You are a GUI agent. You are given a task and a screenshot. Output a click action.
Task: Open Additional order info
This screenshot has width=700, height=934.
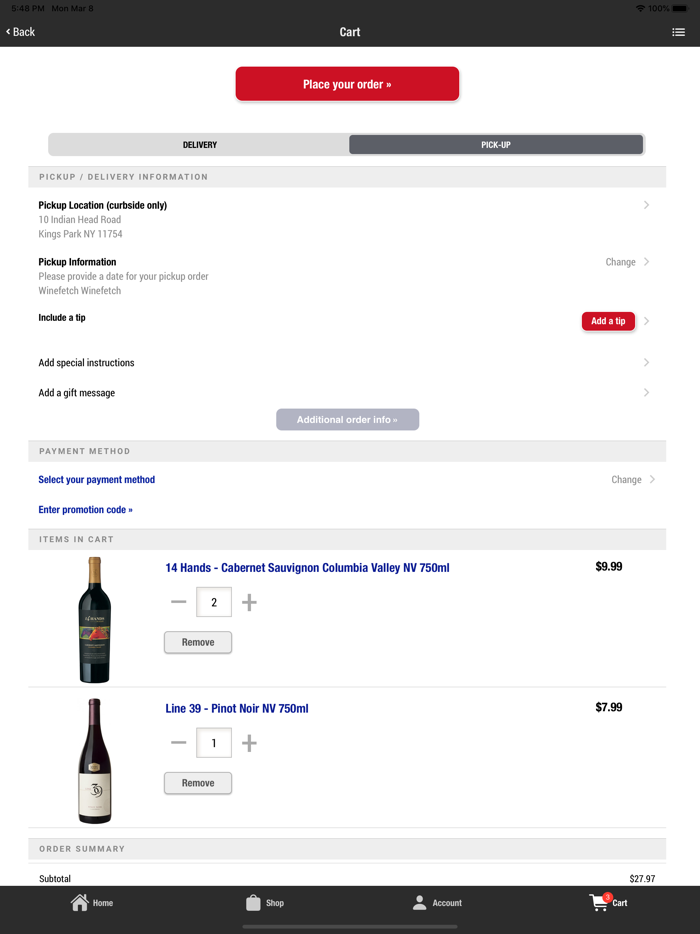pyautogui.click(x=347, y=419)
